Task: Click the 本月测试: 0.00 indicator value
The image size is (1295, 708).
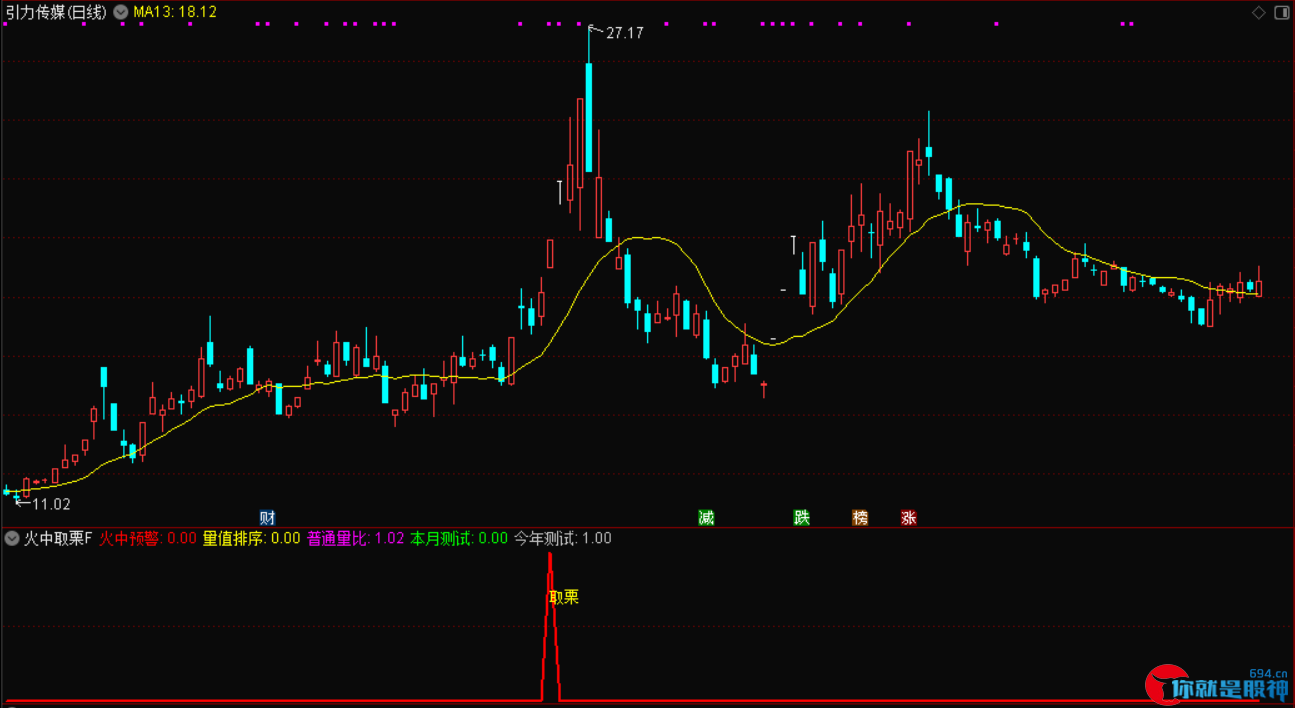Action: [x=459, y=538]
